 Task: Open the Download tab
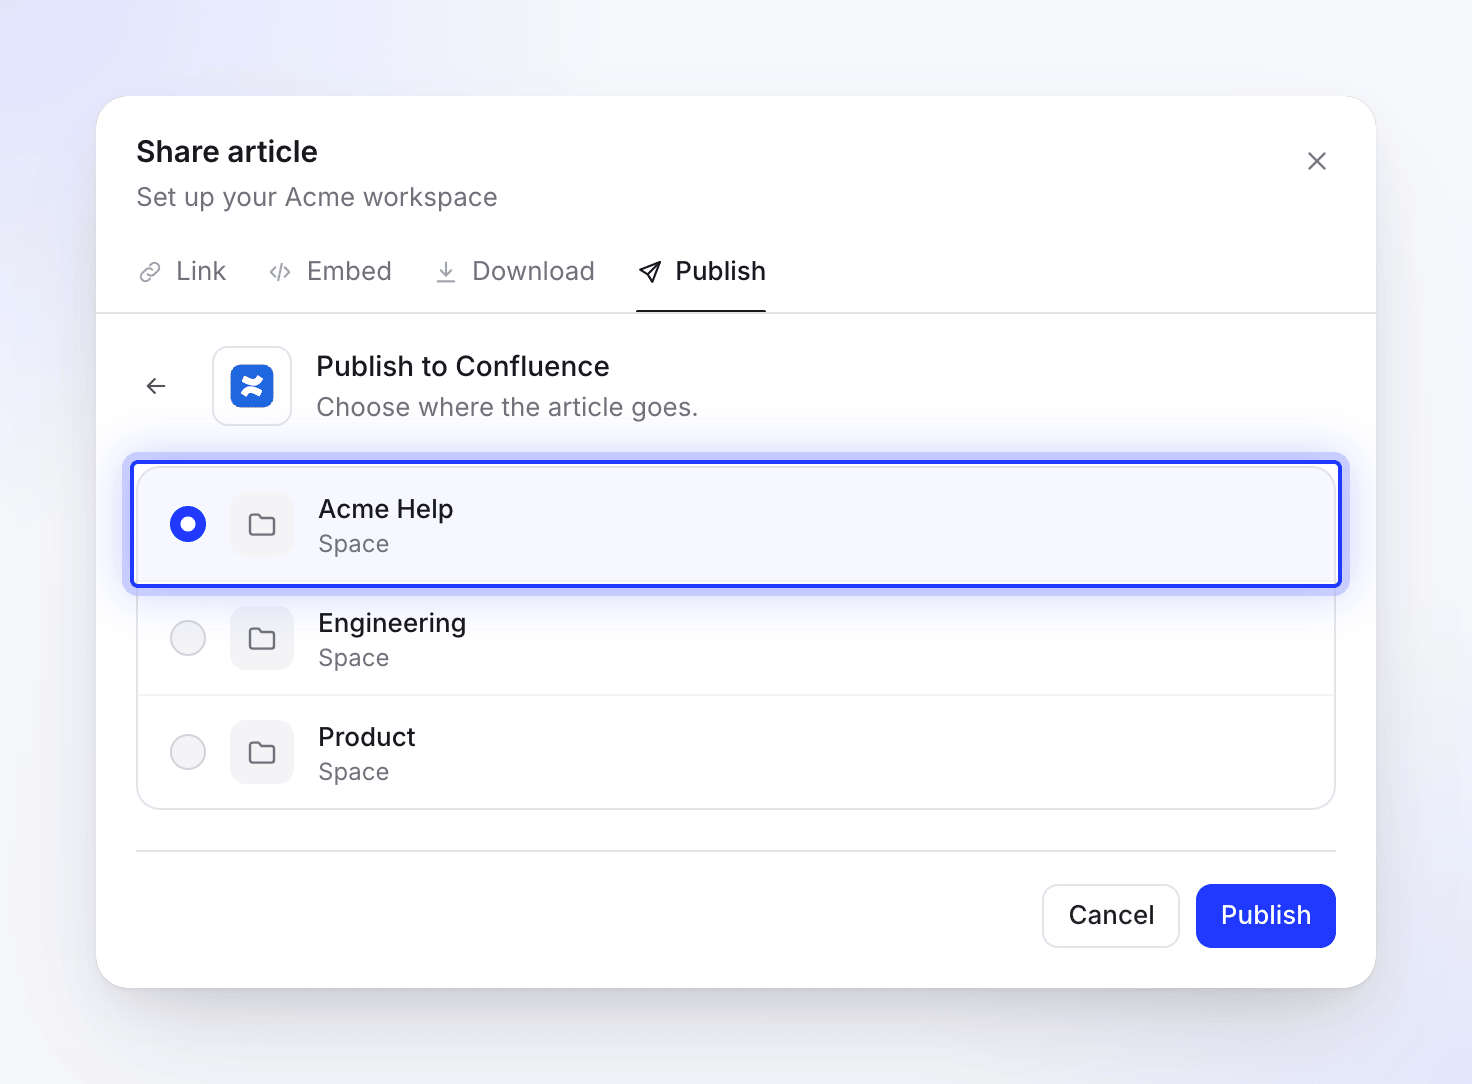click(x=515, y=272)
